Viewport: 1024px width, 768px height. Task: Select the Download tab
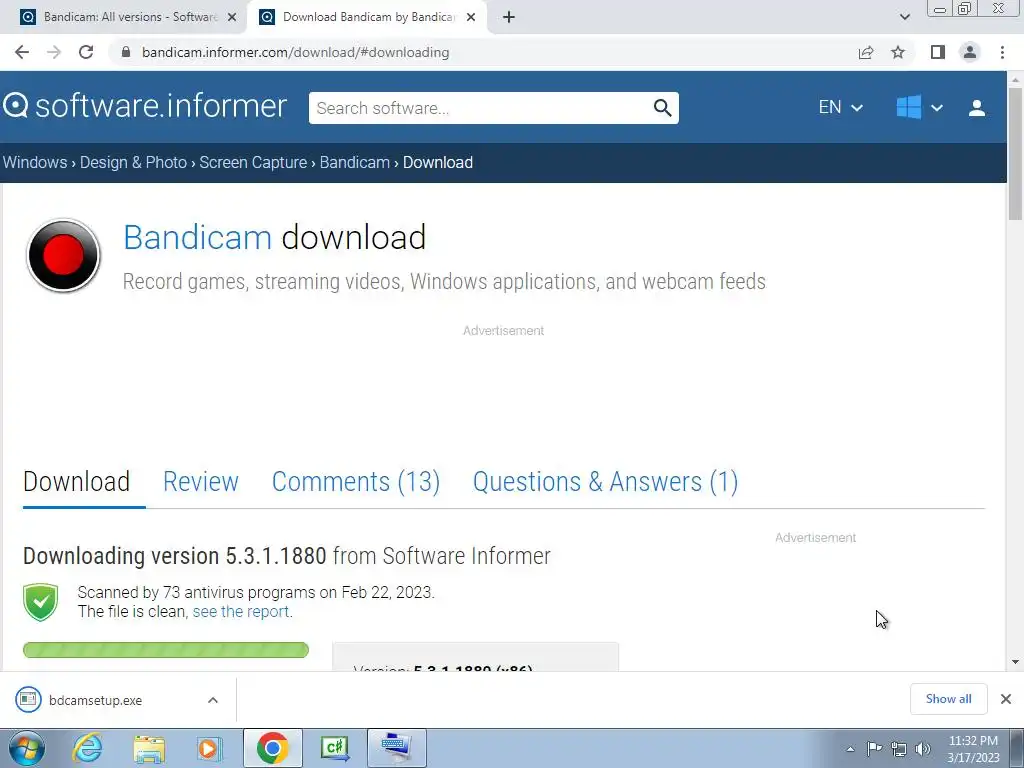[76, 482]
